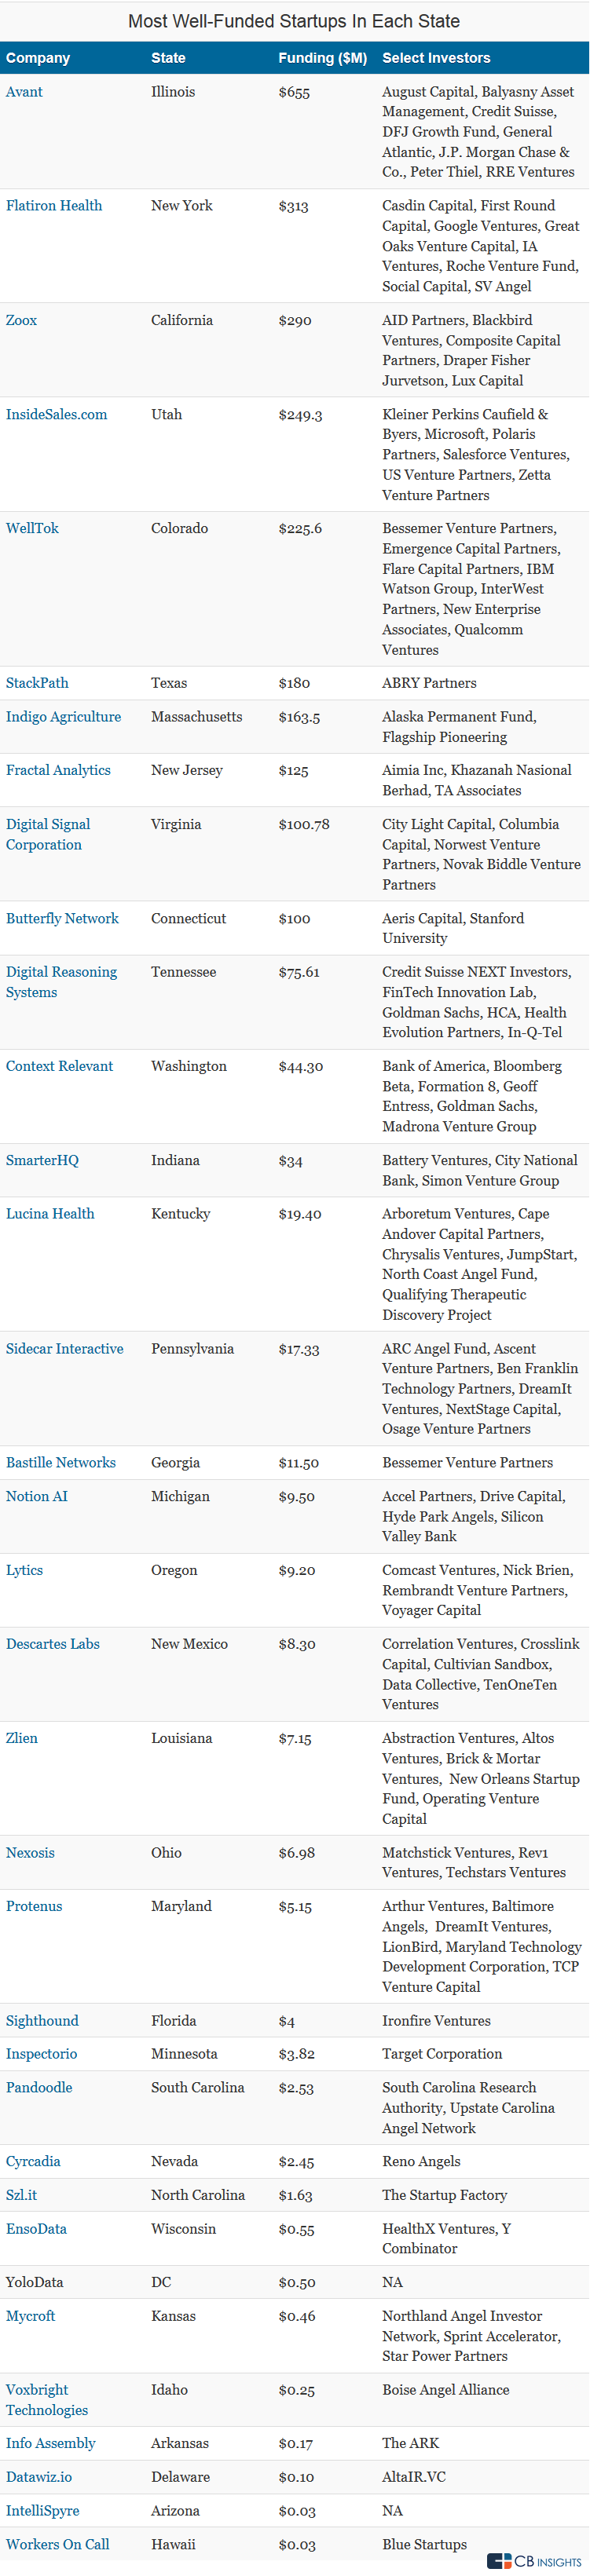
Task: Click the Company column header
Action: 38,58
